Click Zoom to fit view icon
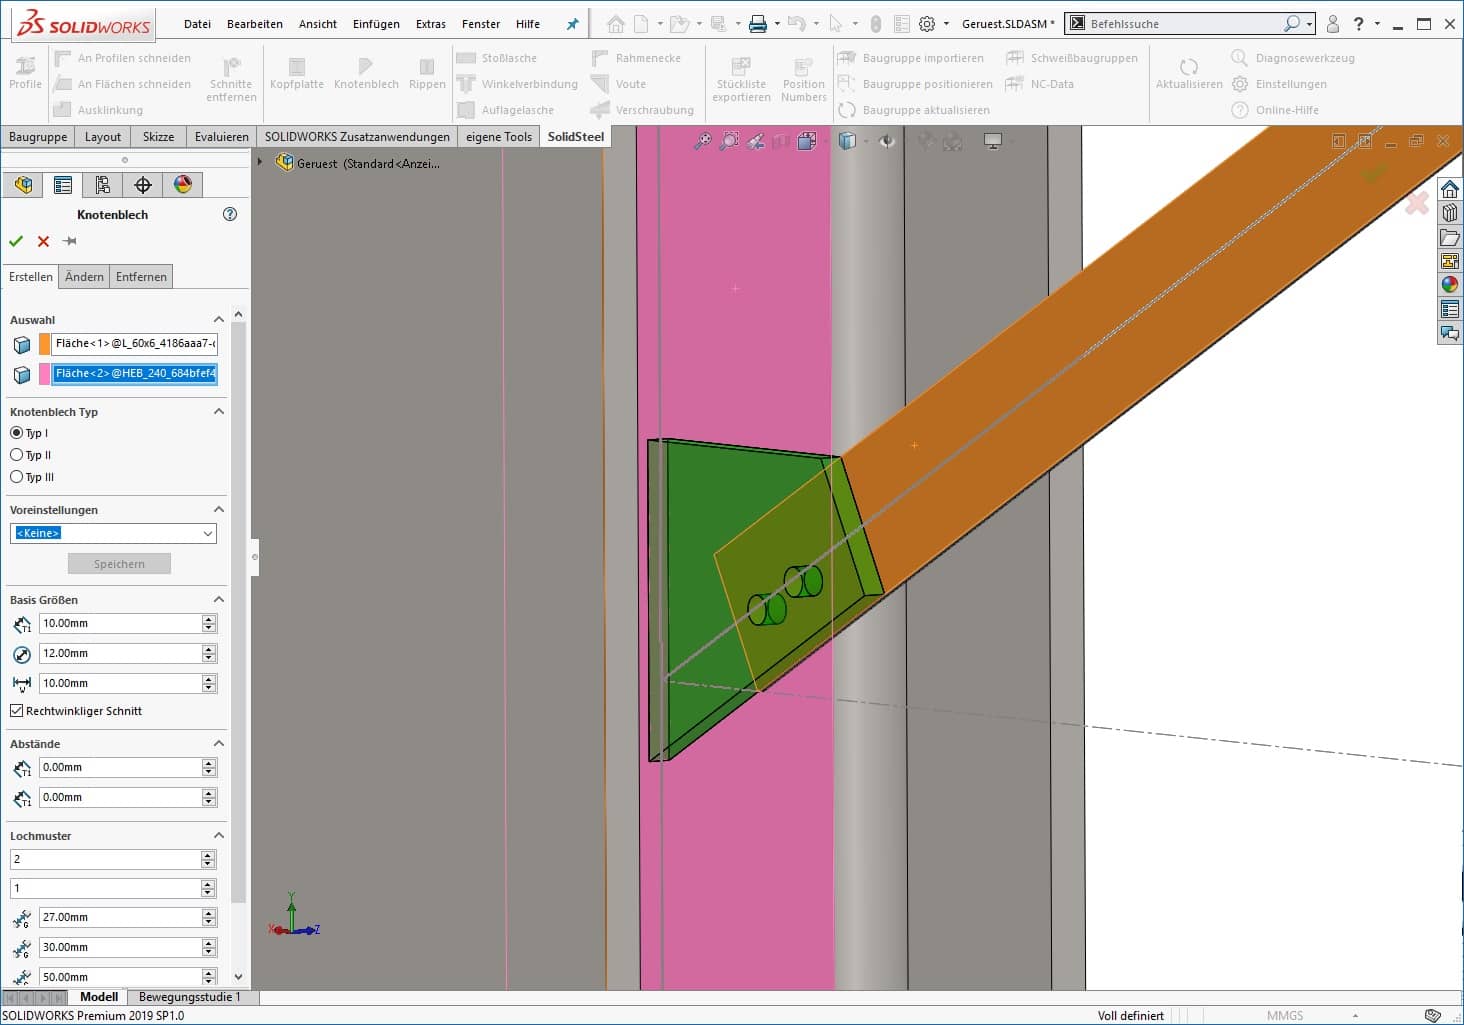The image size is (1464, 1025). 703,142
